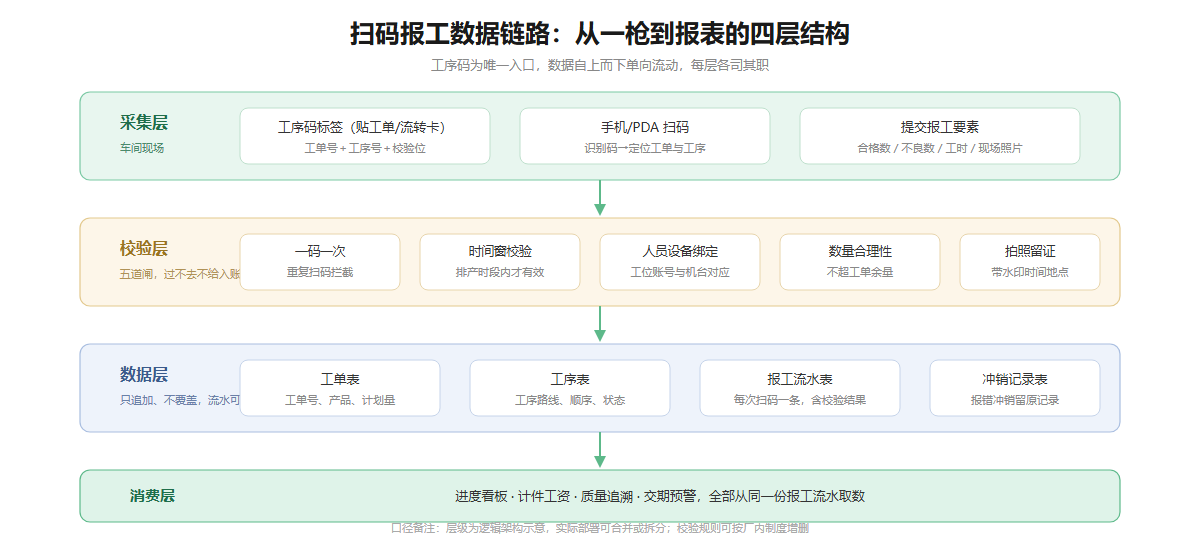
Task: Click the text 带水印时间地点
Action: pyautogui.click(x=1030, y=272)
